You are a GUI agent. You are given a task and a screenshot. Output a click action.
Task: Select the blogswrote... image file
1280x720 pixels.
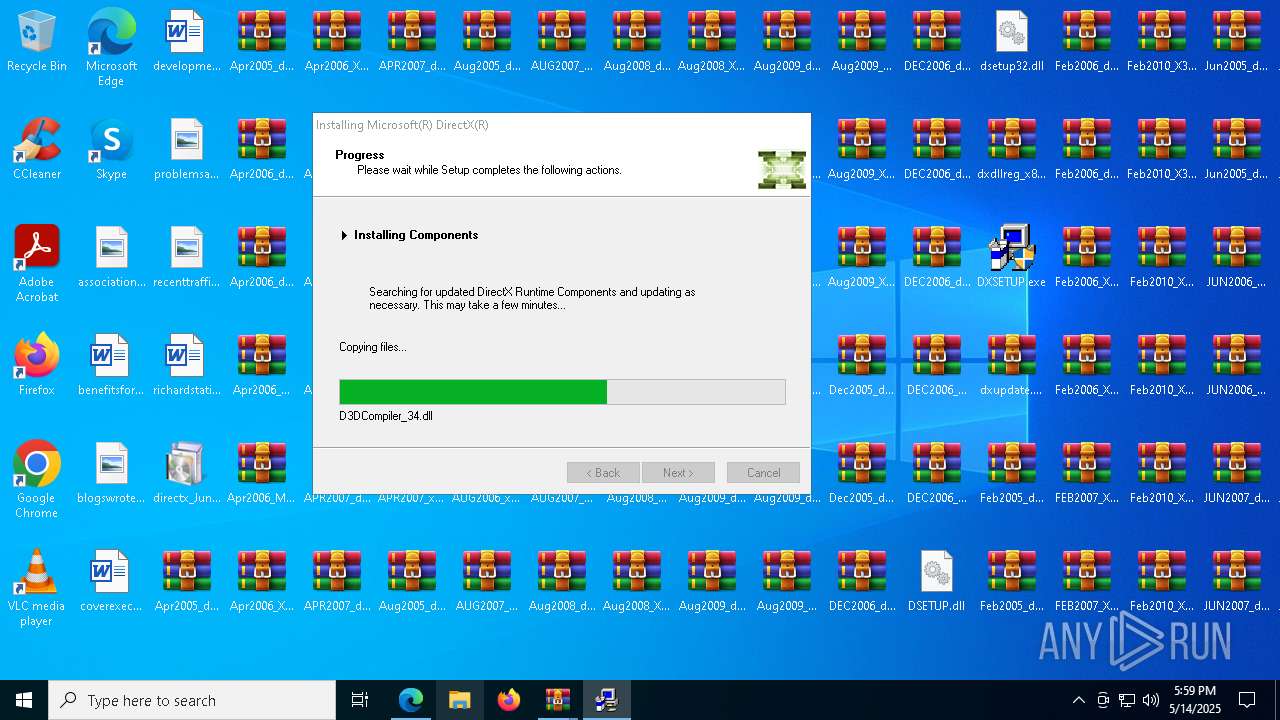(x=111, y=474)
